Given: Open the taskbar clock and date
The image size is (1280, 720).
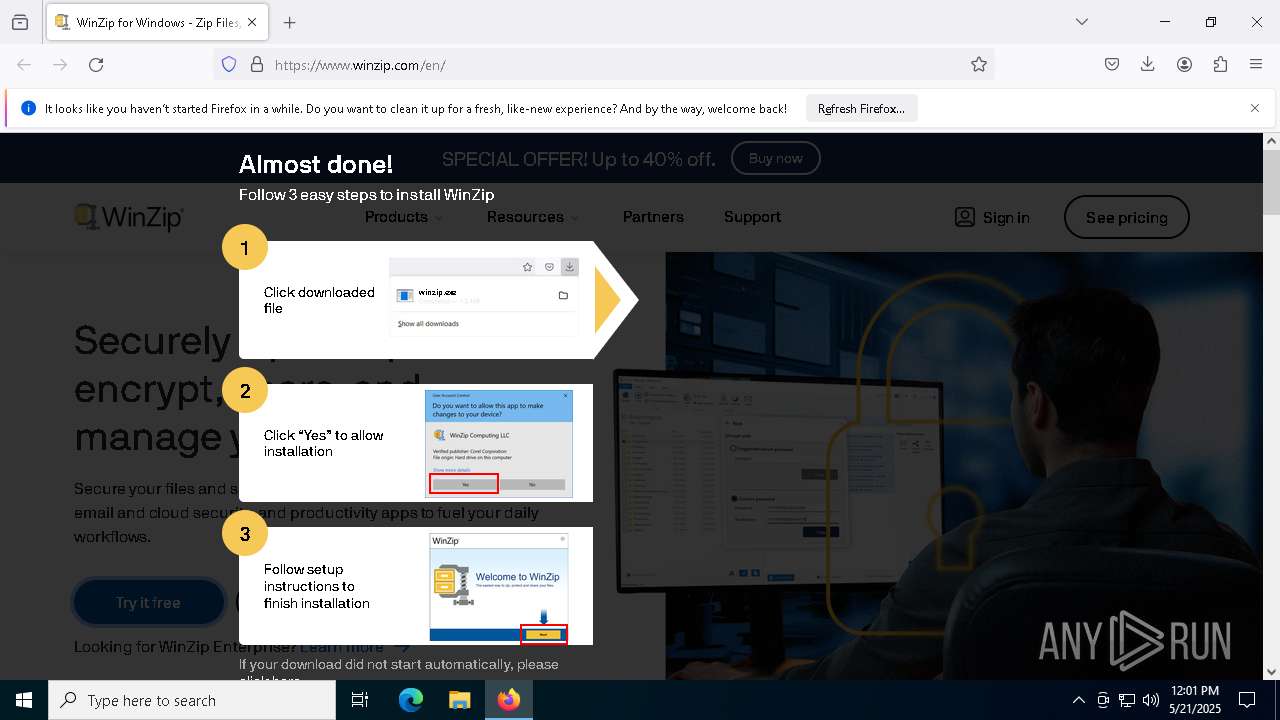Looking at the screenshot, I should [1194, 700].
